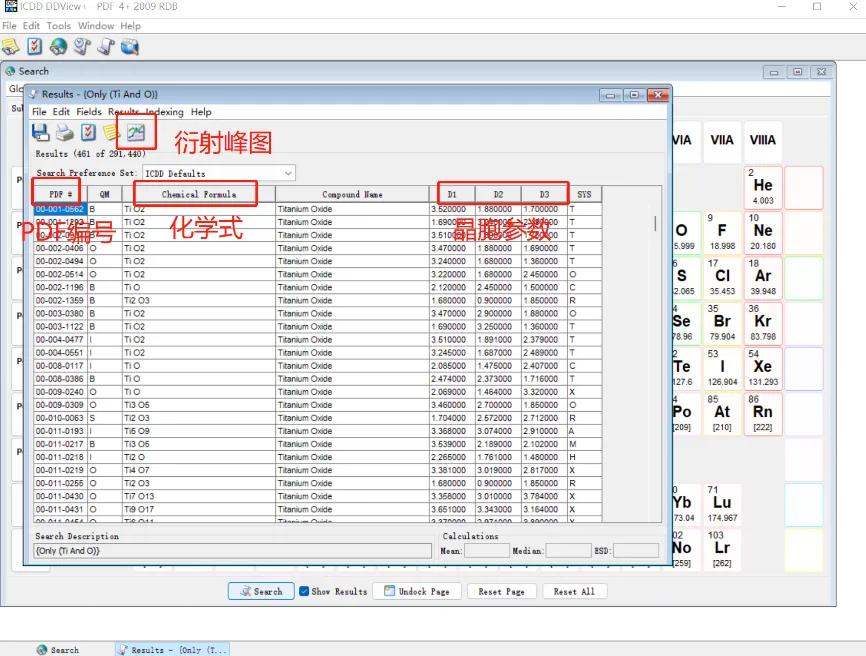The height and width of the screenshot is (656, 866).
Task: Click the Reset All button
Action: coord(575,590)
